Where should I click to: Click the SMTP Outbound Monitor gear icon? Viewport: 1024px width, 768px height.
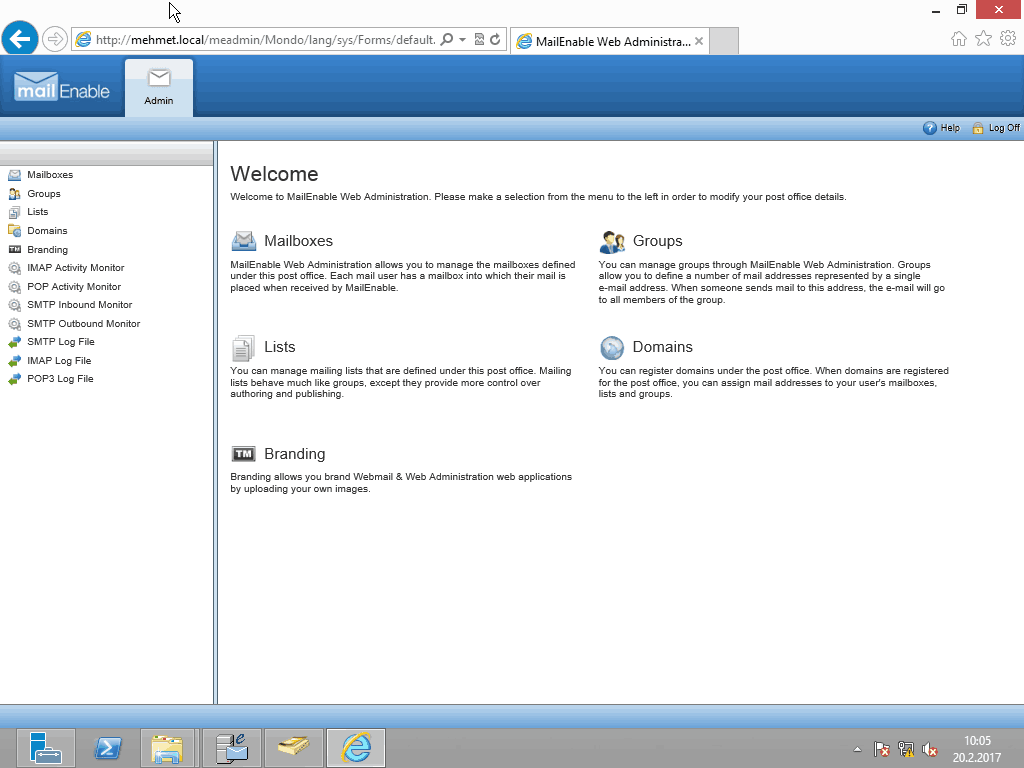pos(14,324)
